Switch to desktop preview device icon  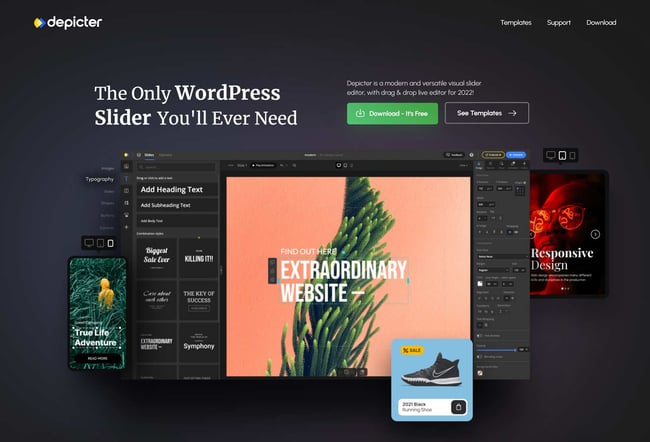550,155
